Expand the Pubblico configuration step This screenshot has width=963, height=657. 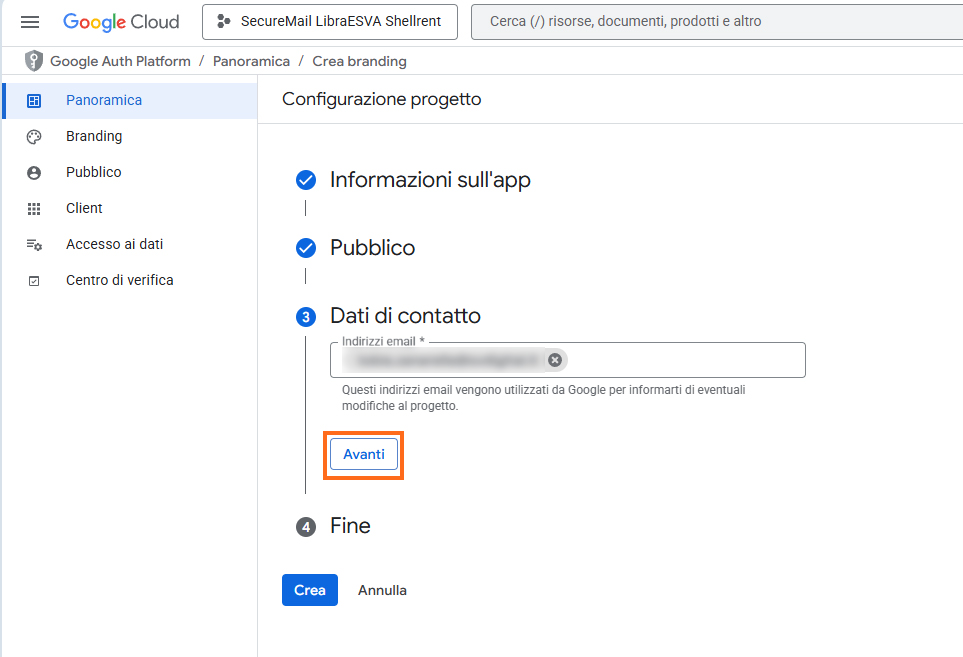point(372,248)
